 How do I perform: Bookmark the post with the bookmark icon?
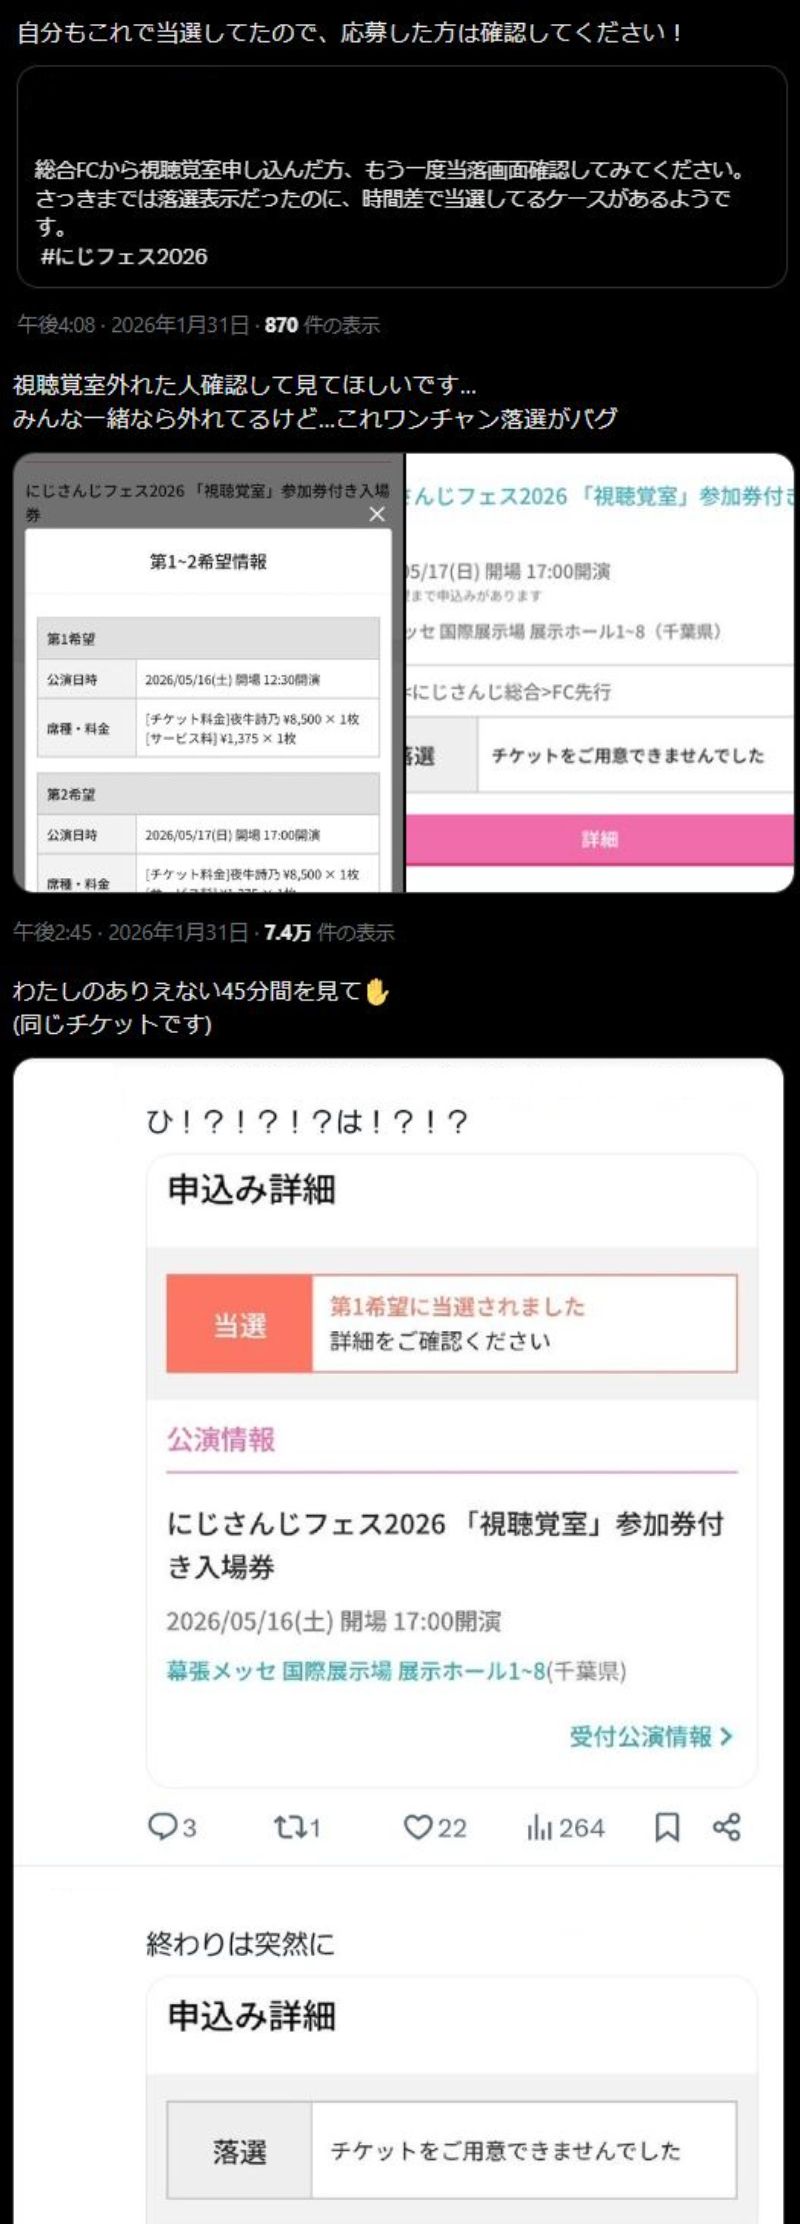tap(667, 1827)
